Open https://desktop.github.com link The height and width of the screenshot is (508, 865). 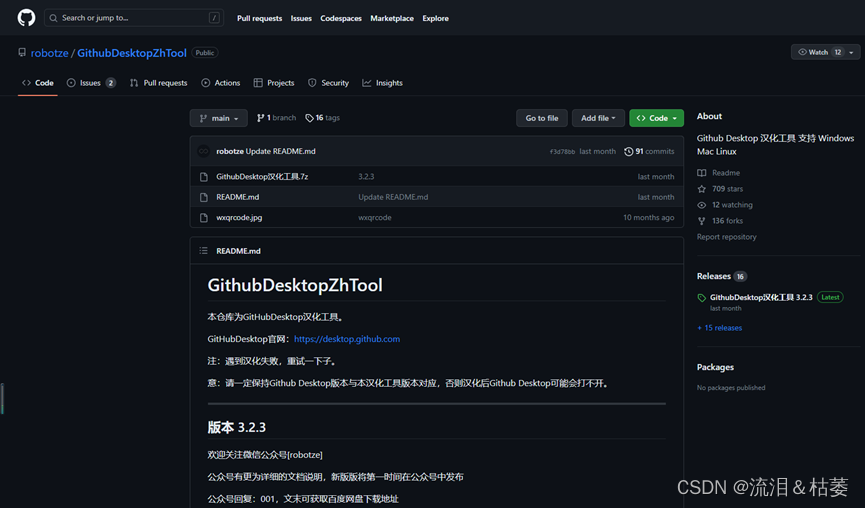tap(347, 339)
